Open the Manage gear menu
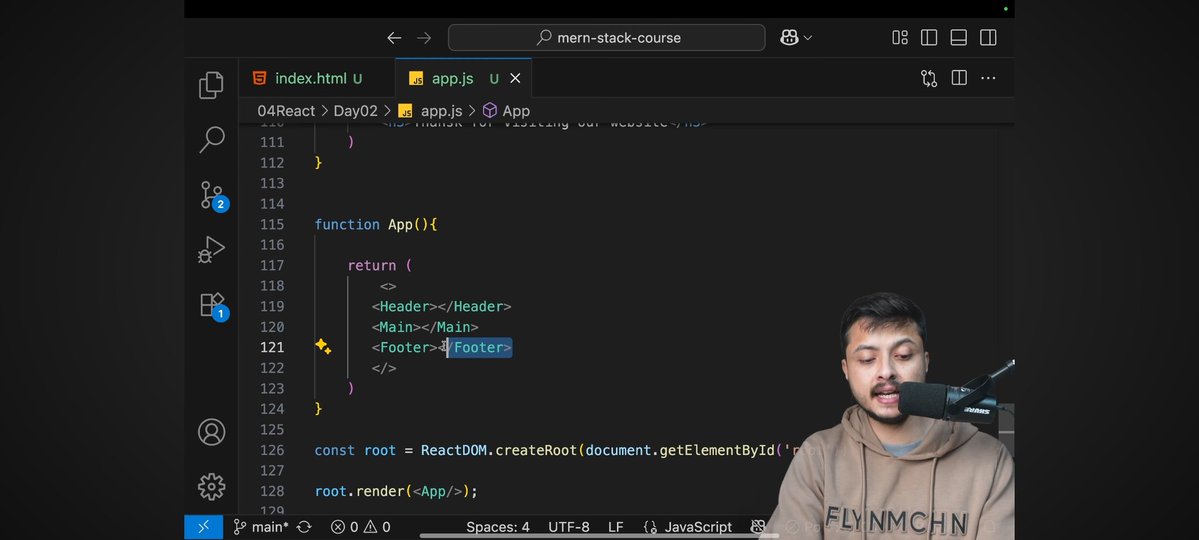1199x540 pixels. (212, 486)
